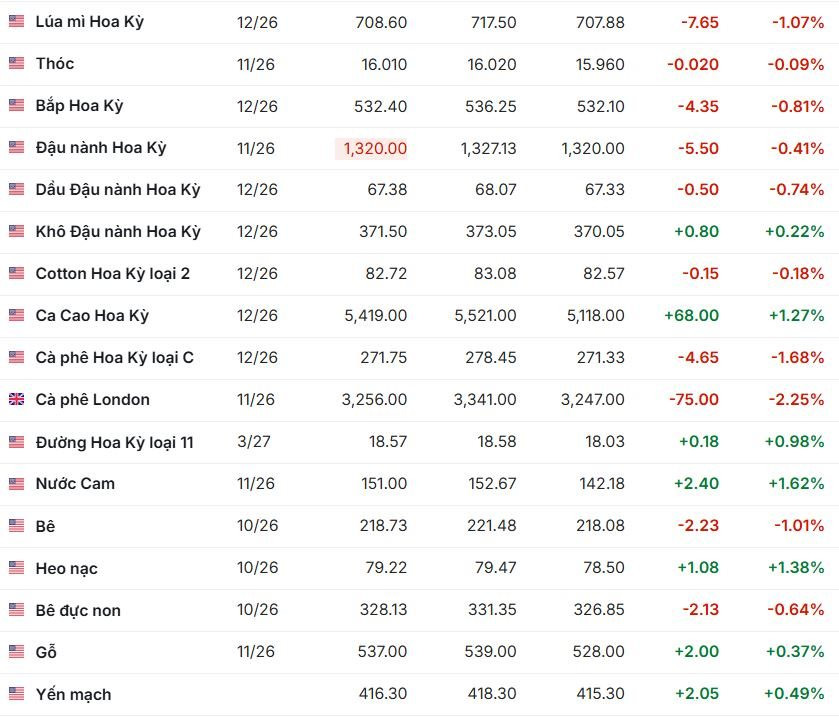The width and height of the screenshot is (839, 717).
Task: Open the Bê commodity link
Action: tap(45, 526)
